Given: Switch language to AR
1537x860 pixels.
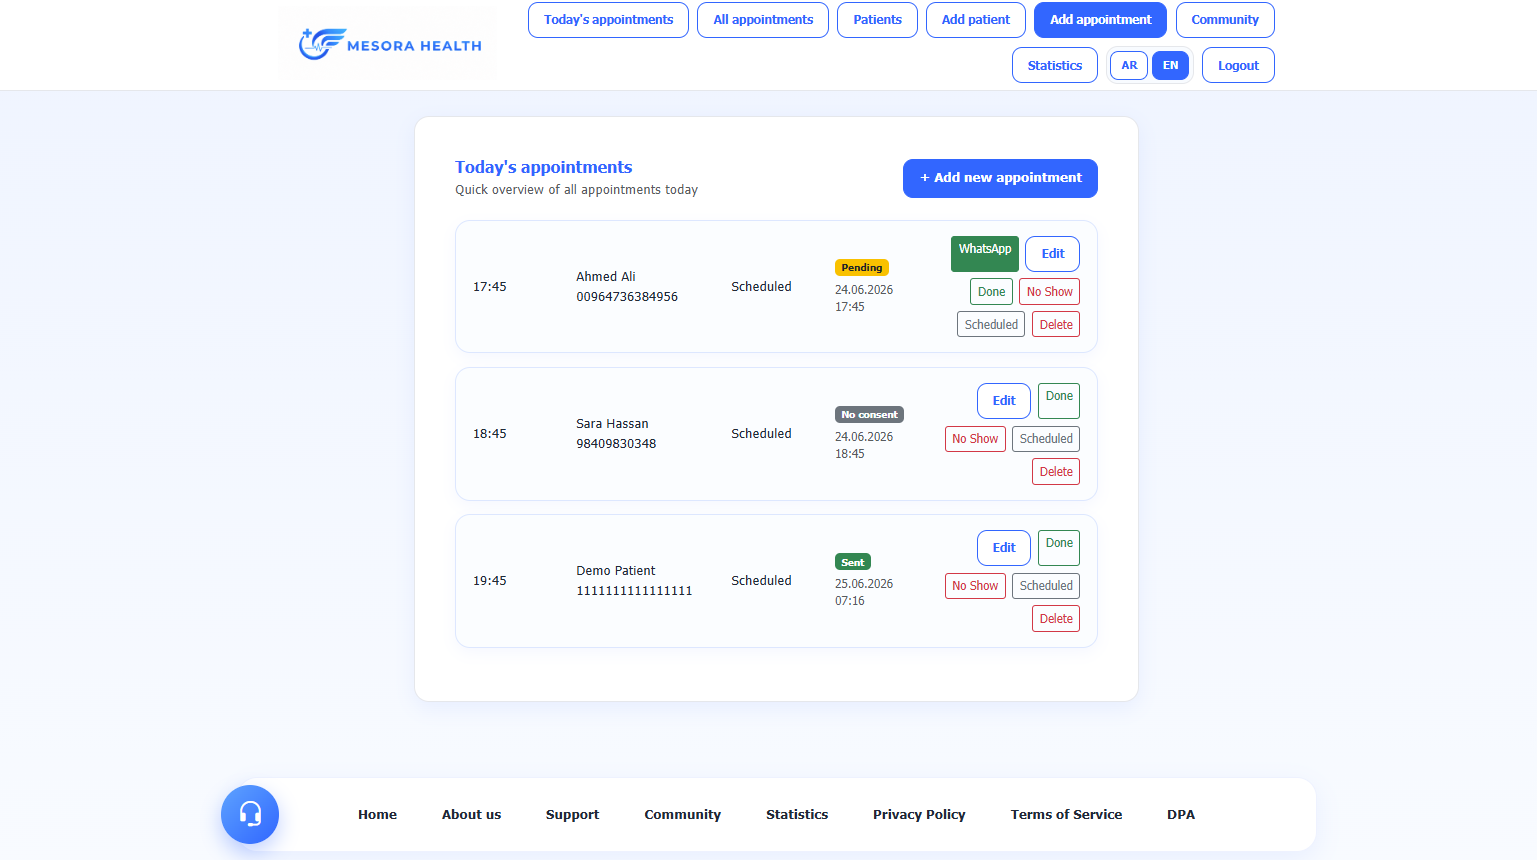Looking at the screenshot, I should tap(1129, 65).
